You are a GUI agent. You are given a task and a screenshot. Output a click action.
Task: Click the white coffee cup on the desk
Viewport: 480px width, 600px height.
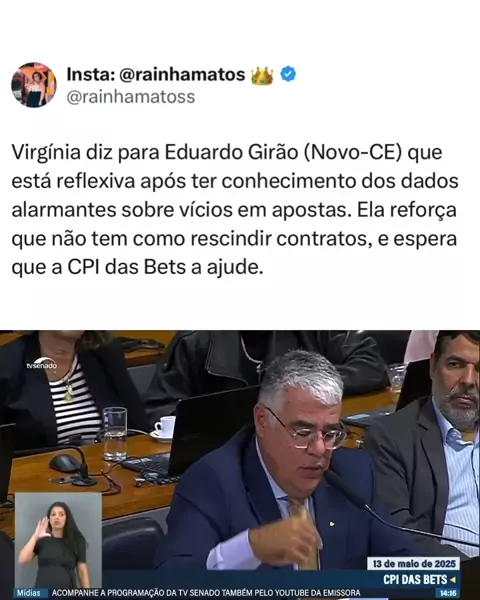click(165, 428)
